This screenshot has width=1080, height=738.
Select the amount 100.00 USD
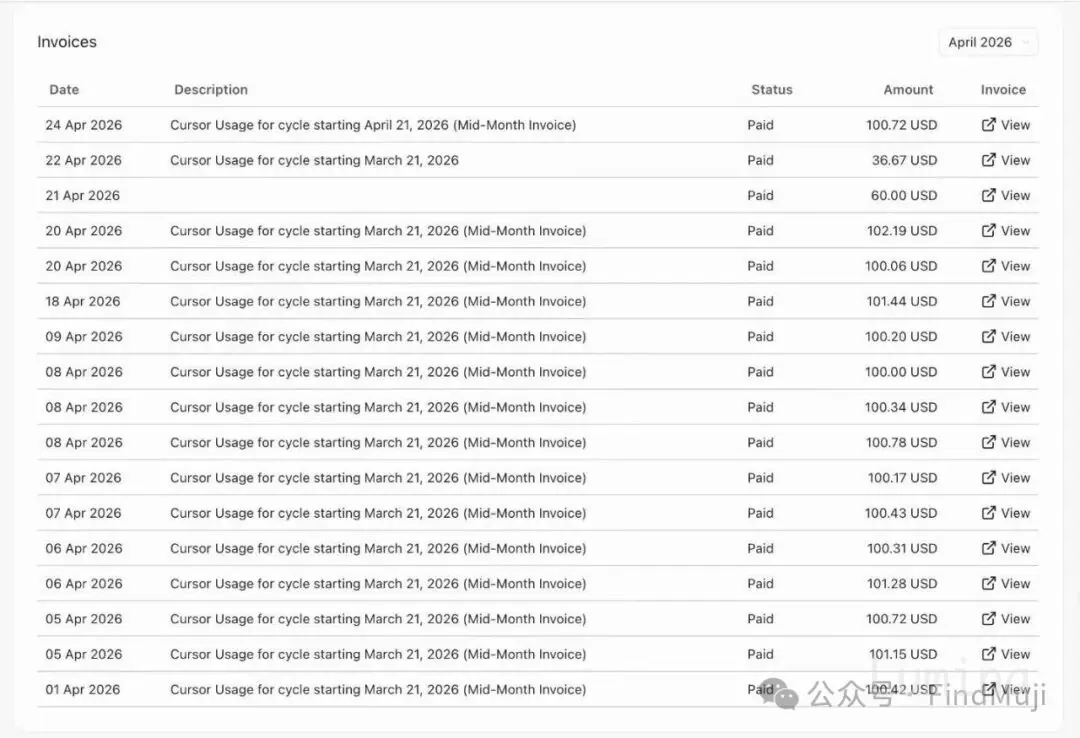[901, 371]
